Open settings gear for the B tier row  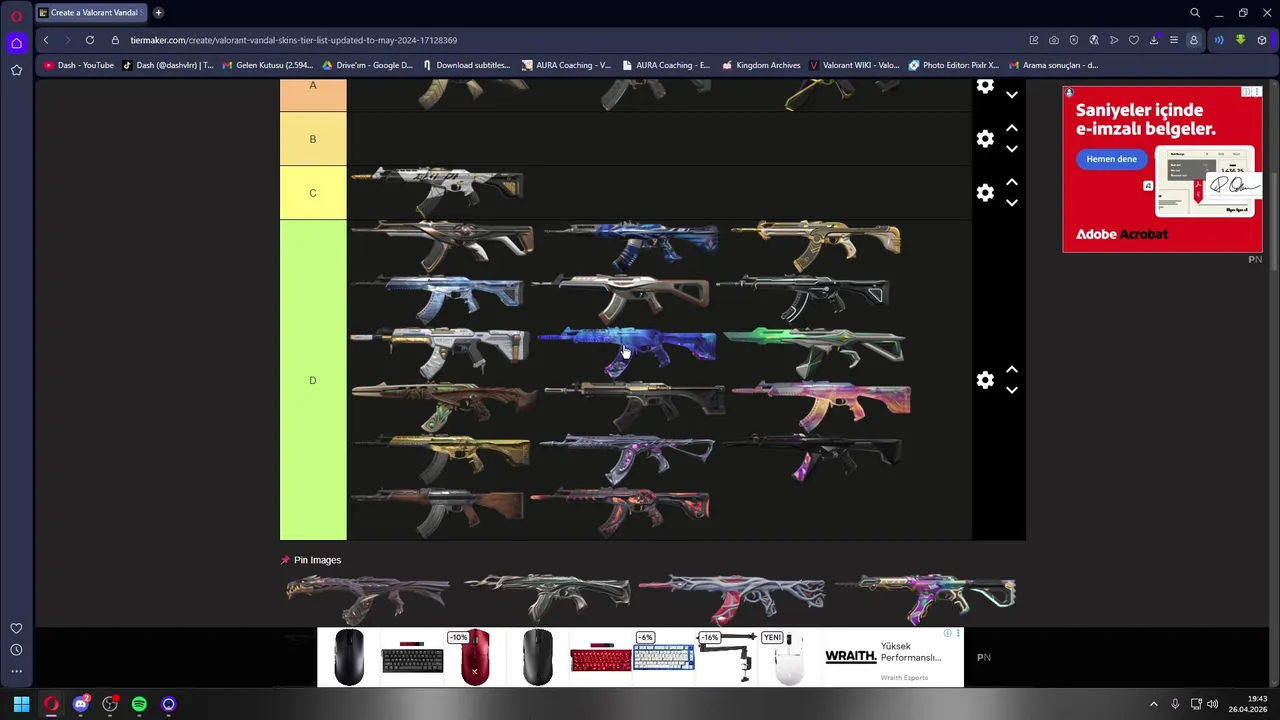(x=985, y=139)
